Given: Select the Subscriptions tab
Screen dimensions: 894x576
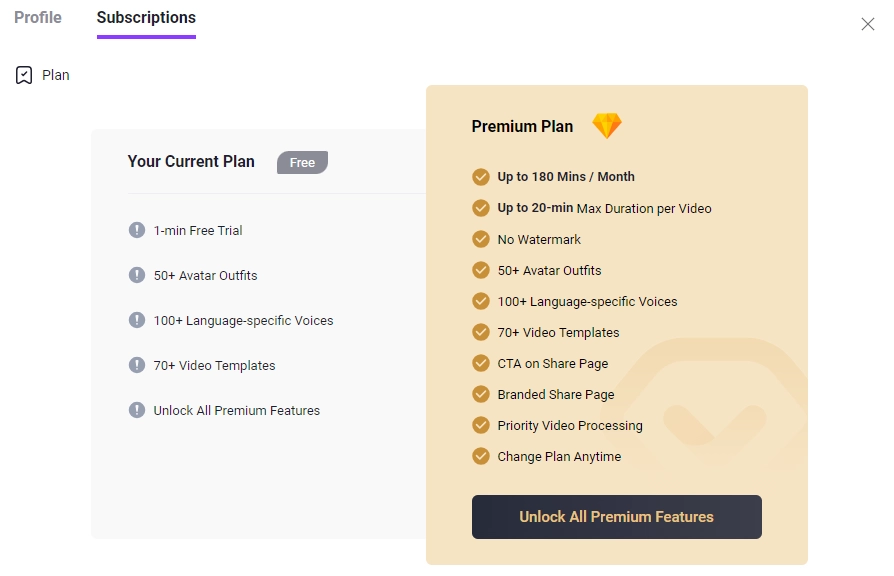Looking at the screenshot, I should click(146, 18).
